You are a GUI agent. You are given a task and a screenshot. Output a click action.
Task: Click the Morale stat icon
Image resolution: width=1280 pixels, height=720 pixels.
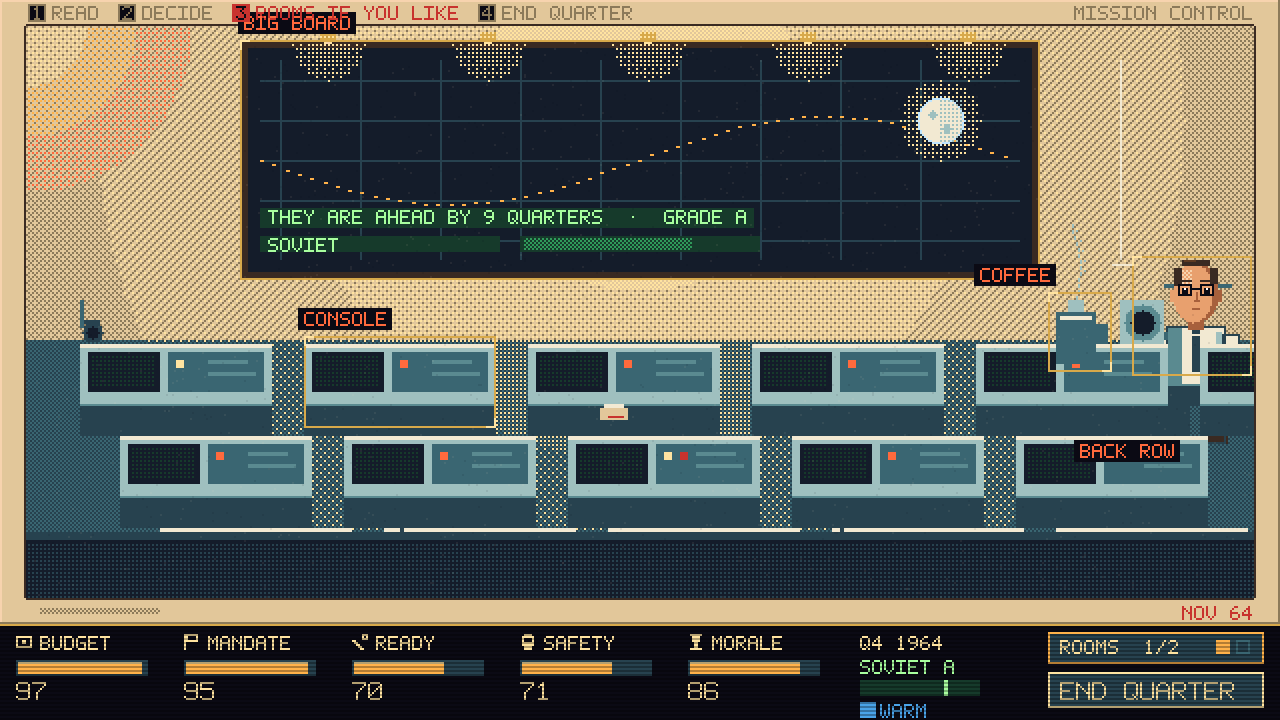point(696,643)
